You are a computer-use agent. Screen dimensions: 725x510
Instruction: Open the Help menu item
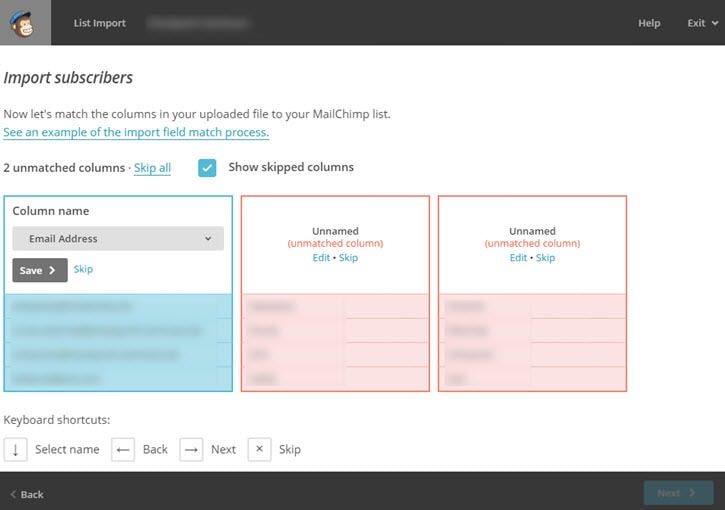pyautogui.click(x=649, y=23)
